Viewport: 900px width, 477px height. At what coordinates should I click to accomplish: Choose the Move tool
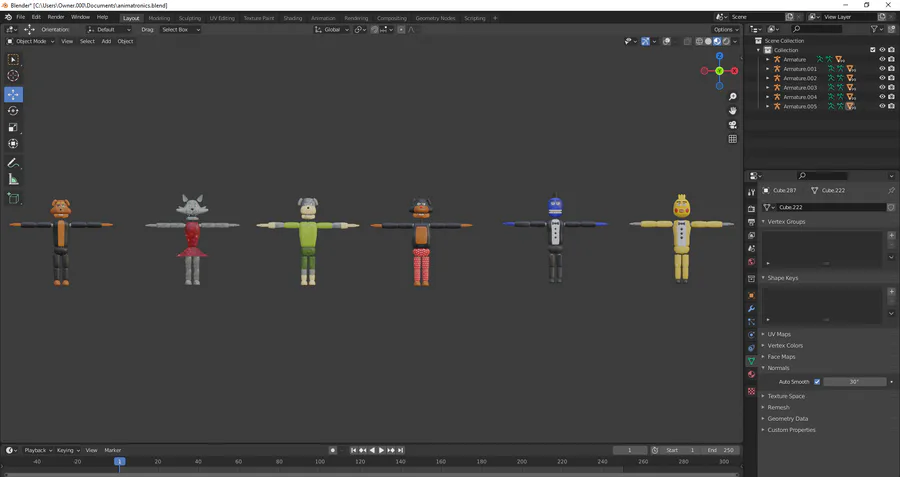pyautogui.click(x=13, y=94)
